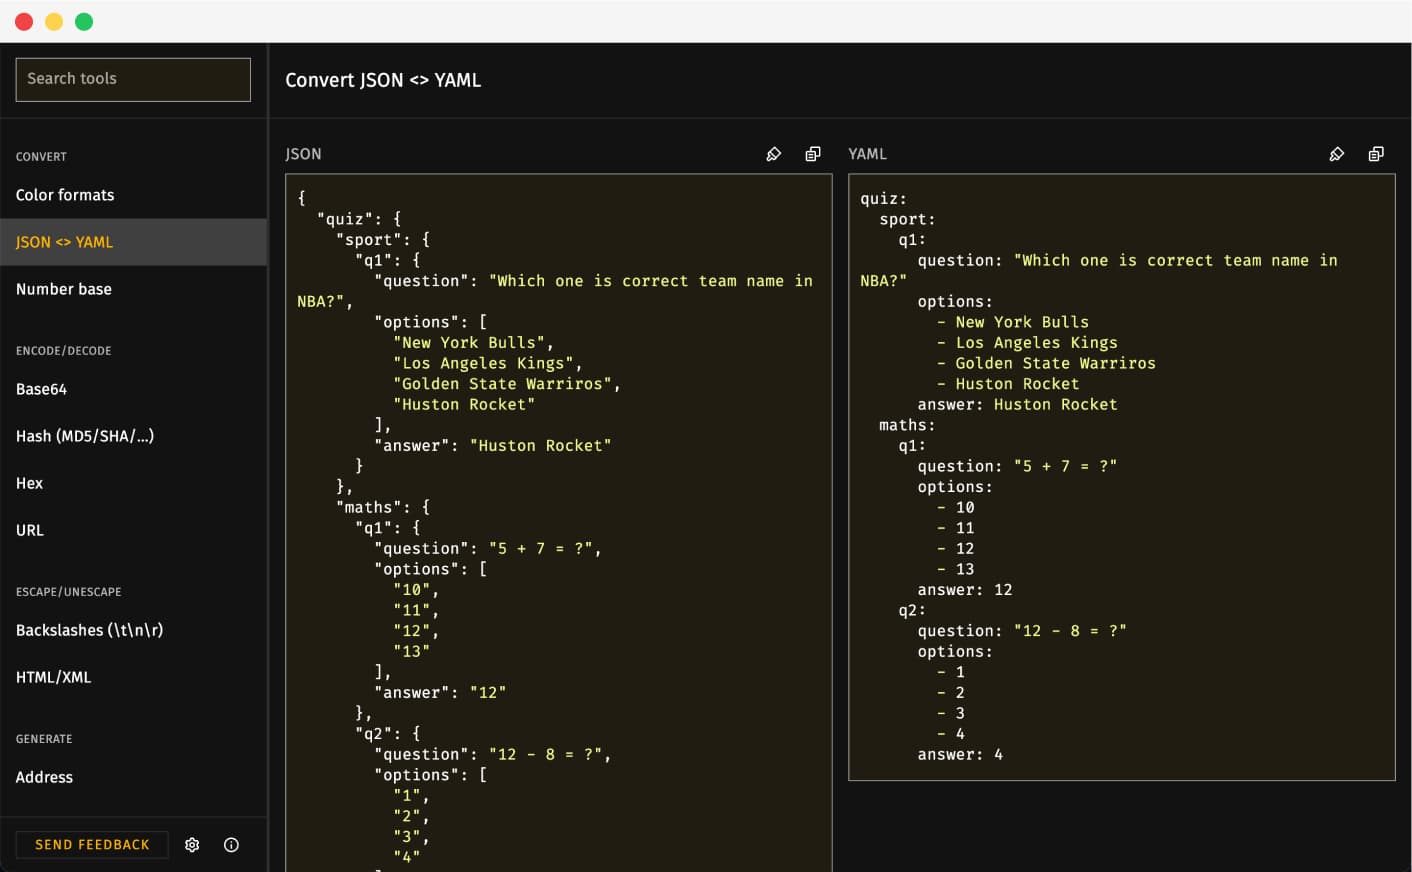Click the "quiz" key in JSON

345,219
